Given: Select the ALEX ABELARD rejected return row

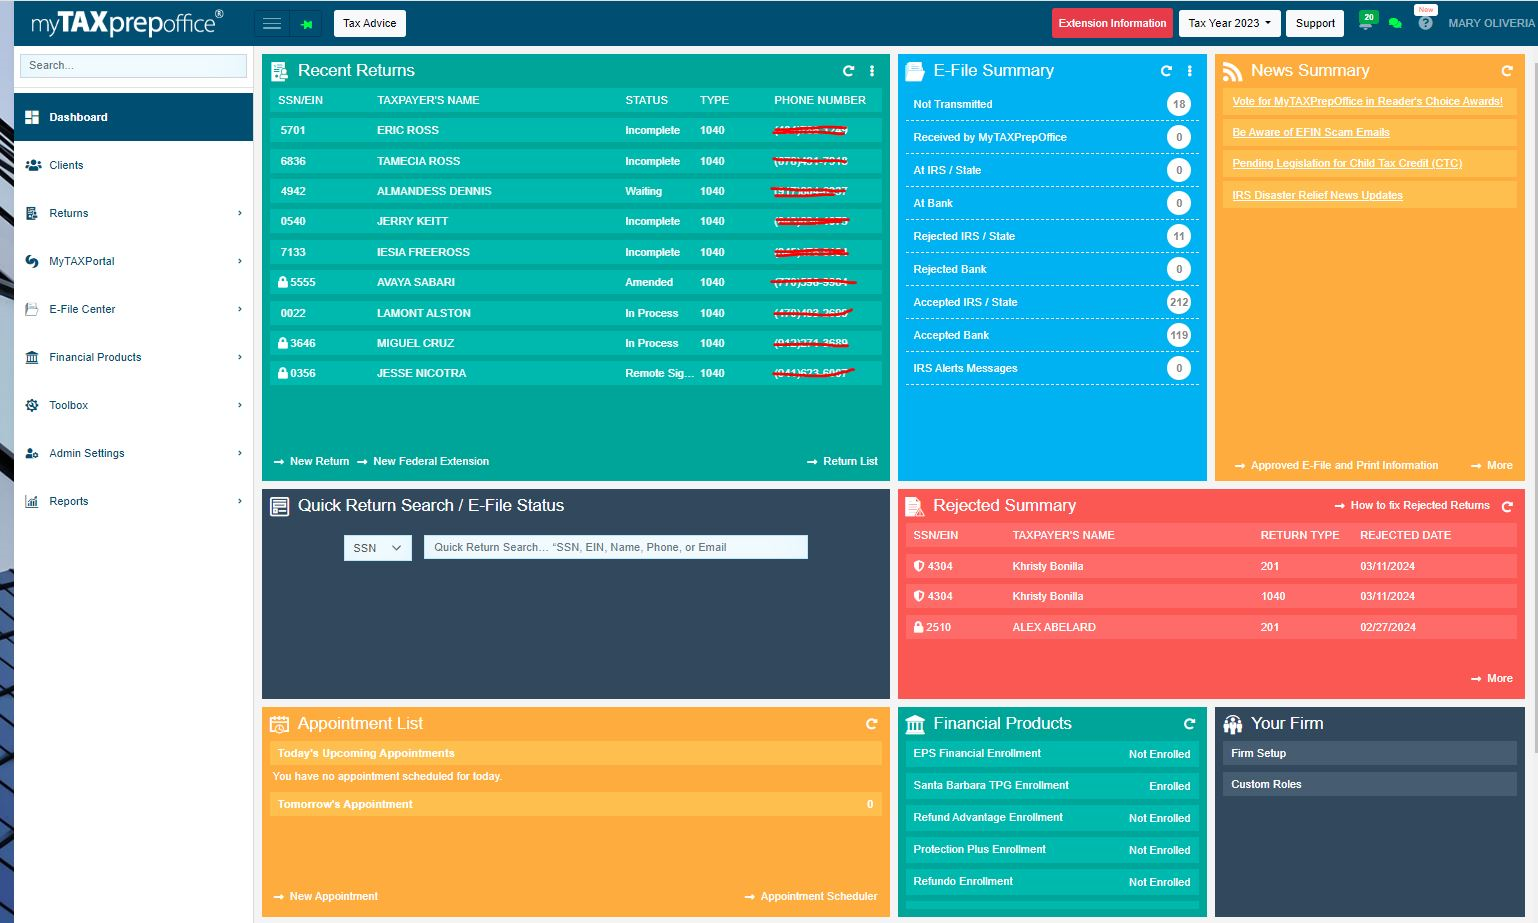Looking at the screenshot, I should click(x=1211, y=627).
